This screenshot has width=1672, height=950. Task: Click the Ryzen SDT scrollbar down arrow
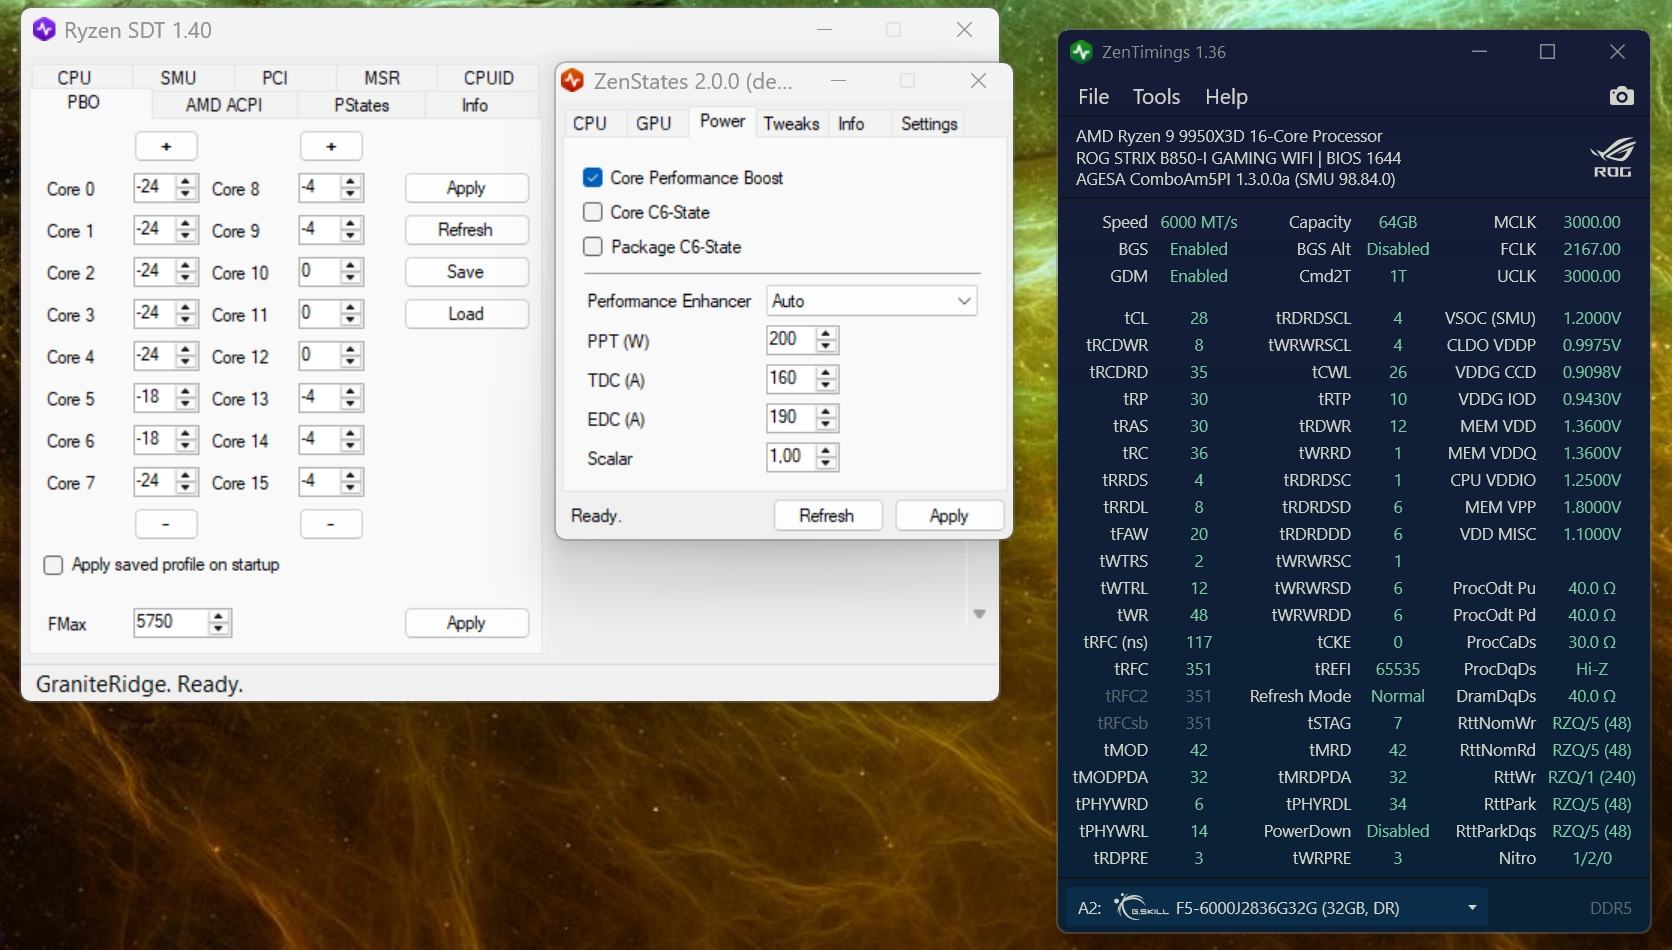(979, 614)
